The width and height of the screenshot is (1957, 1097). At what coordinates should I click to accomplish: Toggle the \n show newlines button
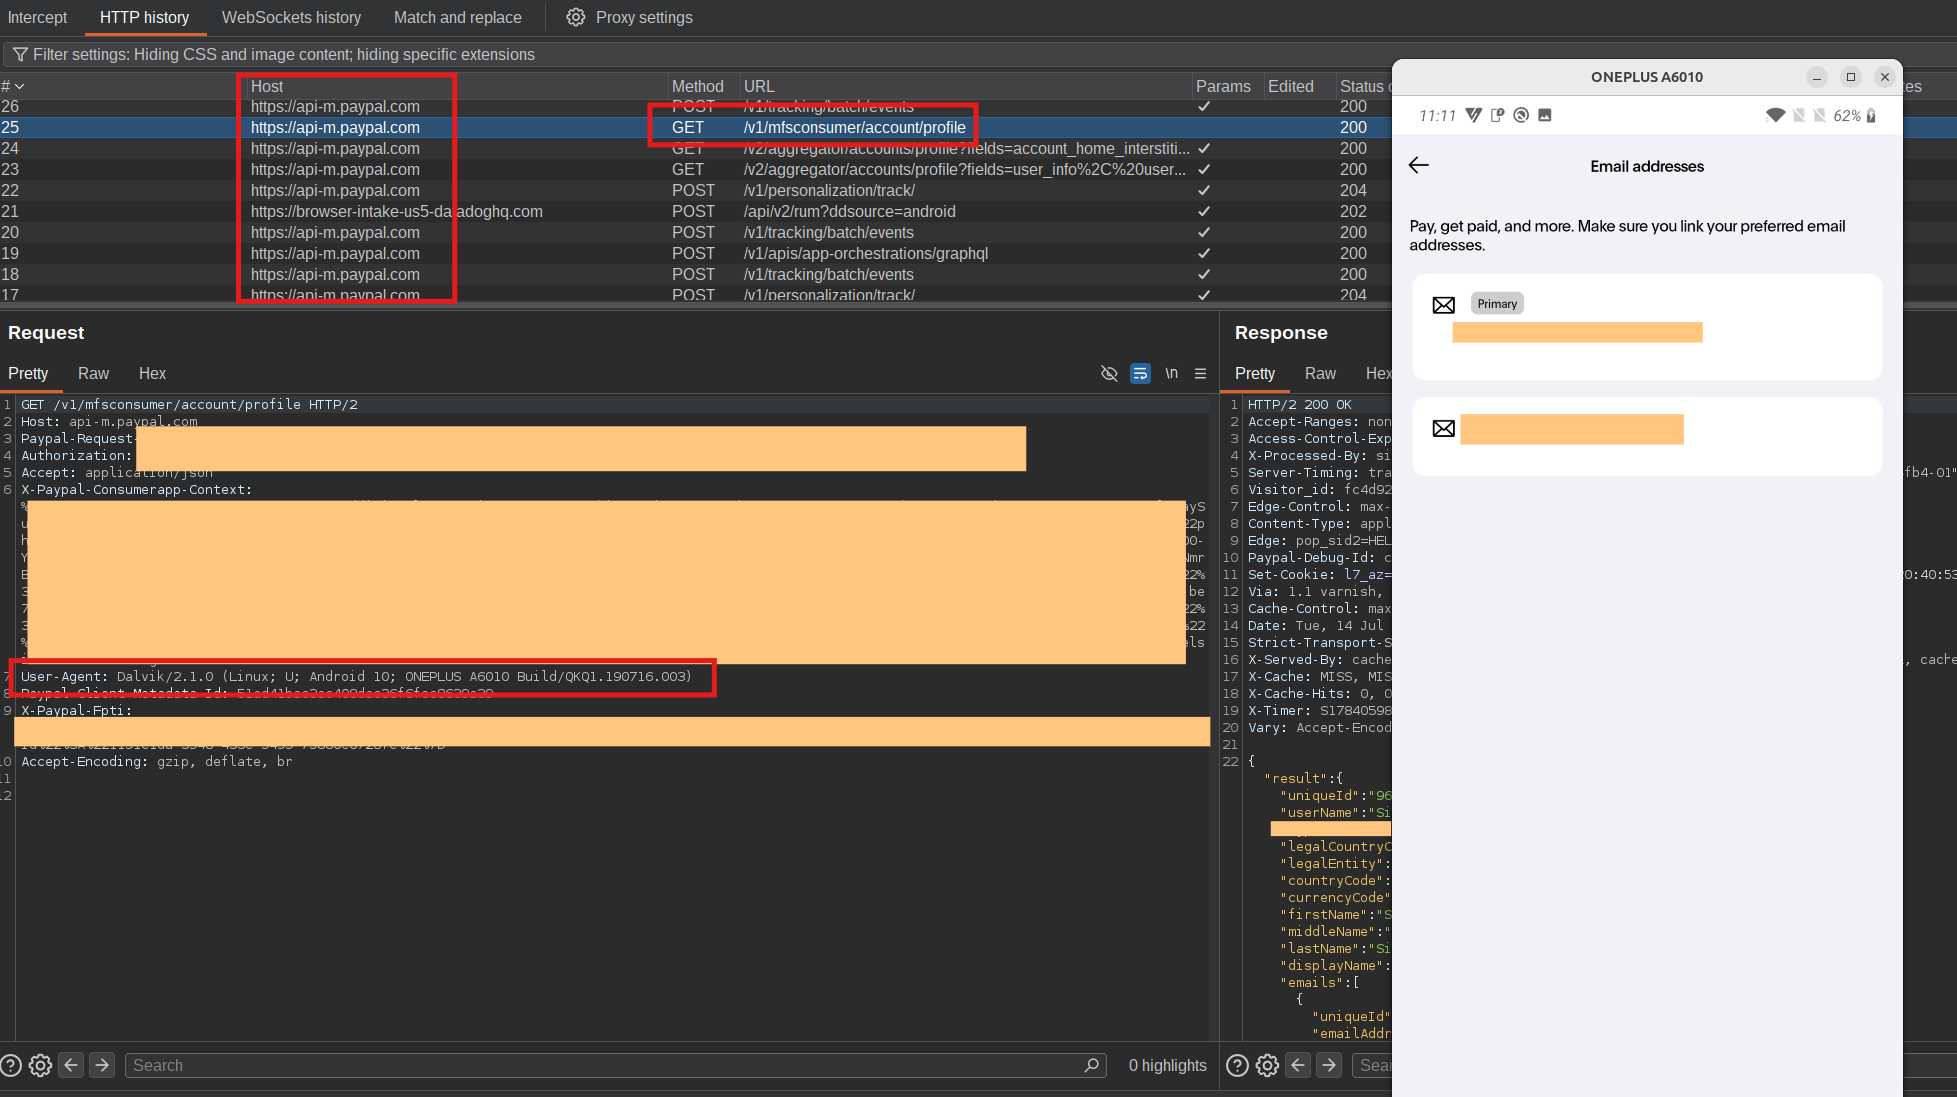[1171, 373]
